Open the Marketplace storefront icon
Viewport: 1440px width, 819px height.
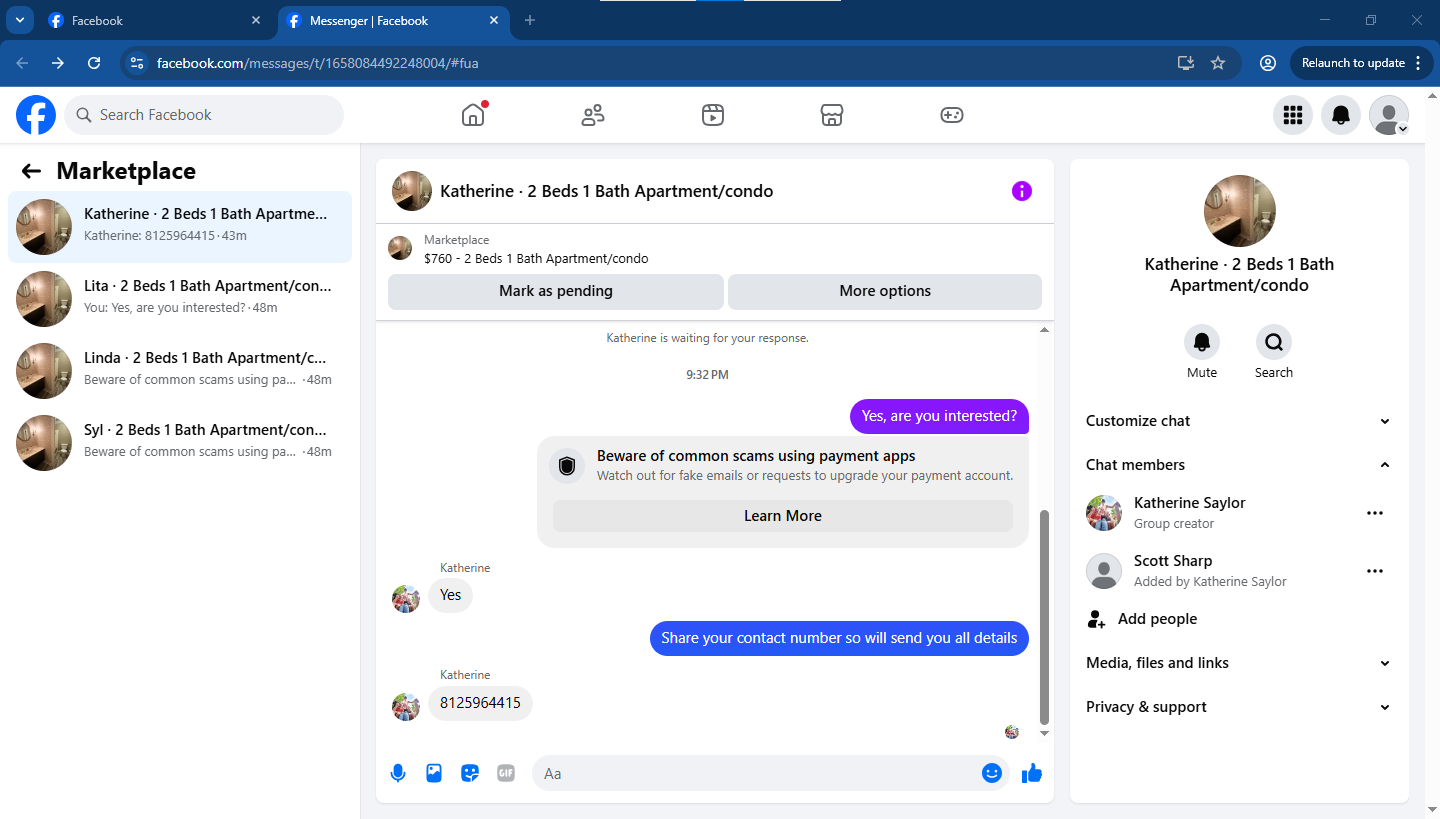point(832,115)
